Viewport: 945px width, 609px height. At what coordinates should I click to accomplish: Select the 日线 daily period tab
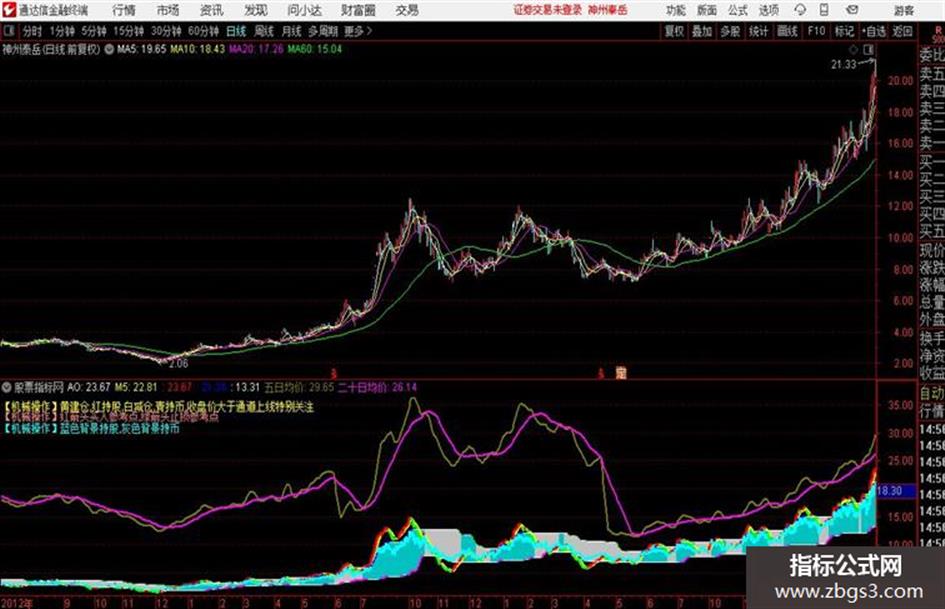pos(236,31)
